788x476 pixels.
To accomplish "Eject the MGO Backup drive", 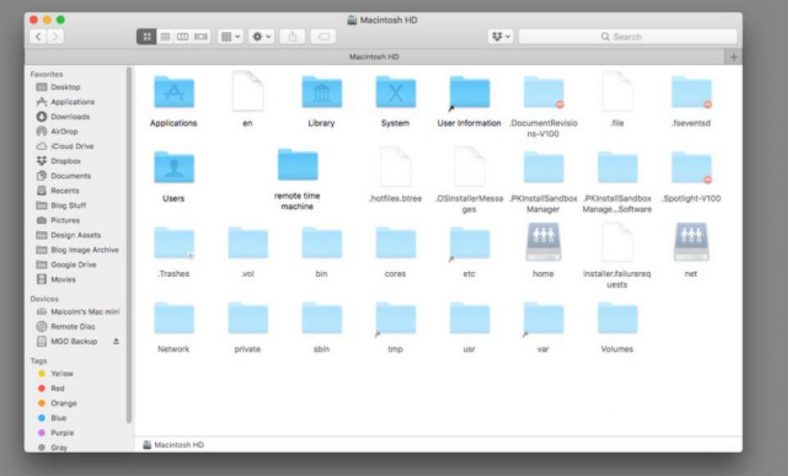I will click(x=116, y=341).
